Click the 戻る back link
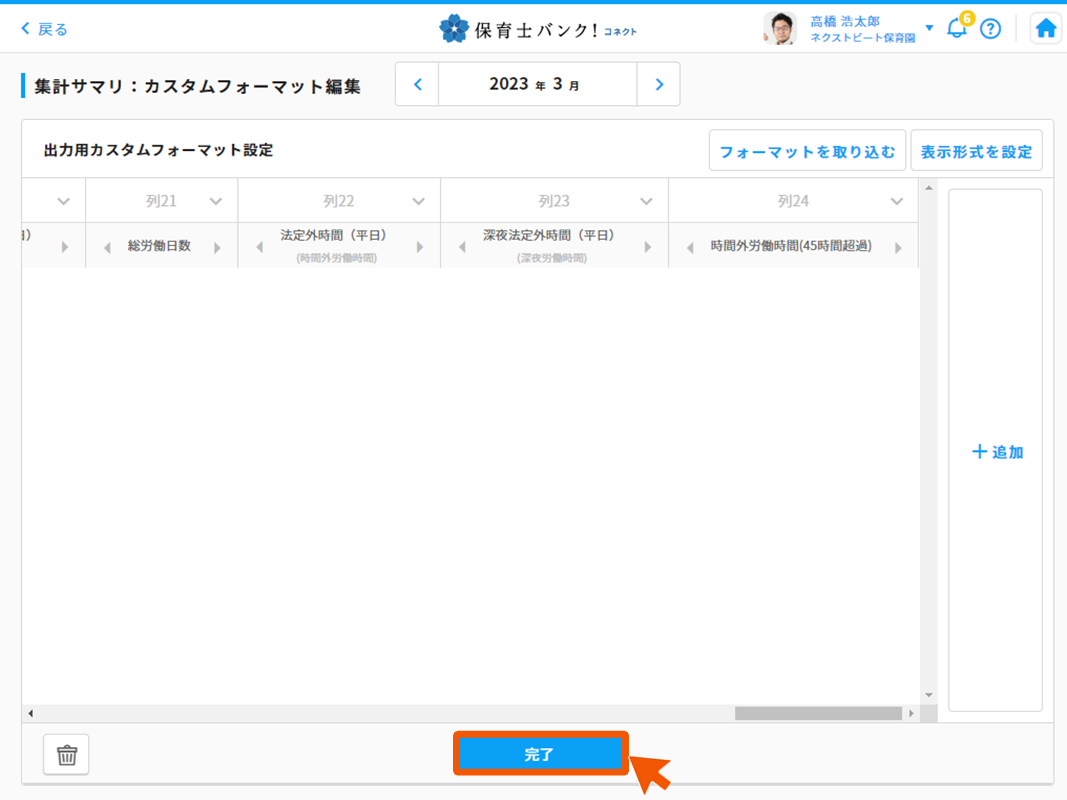 point(45,29)
